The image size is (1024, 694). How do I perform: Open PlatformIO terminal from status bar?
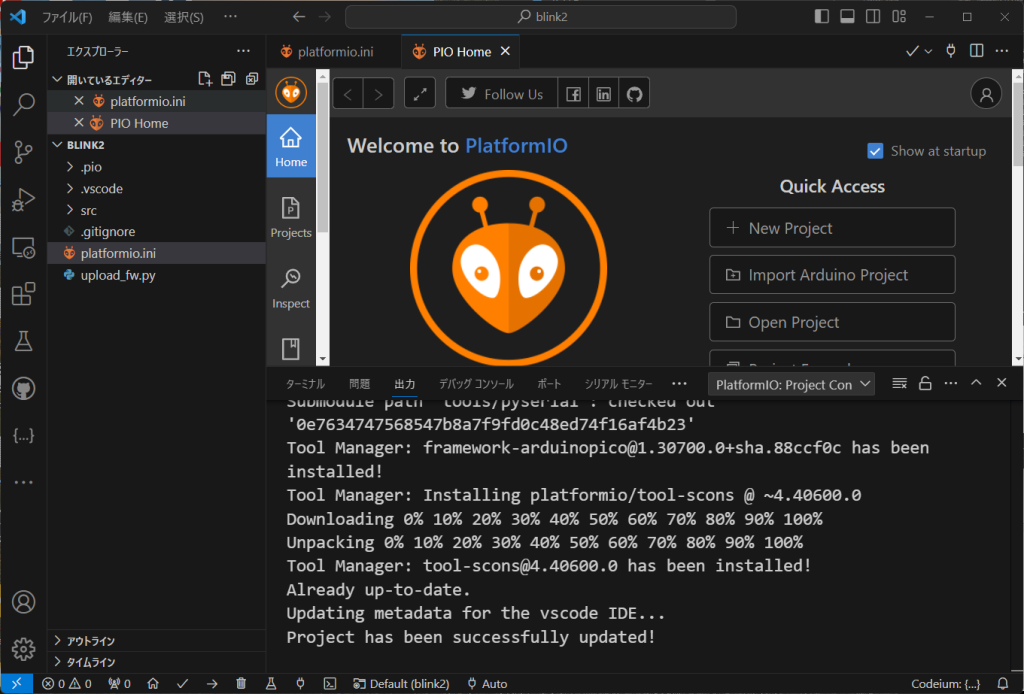[330, 684]
